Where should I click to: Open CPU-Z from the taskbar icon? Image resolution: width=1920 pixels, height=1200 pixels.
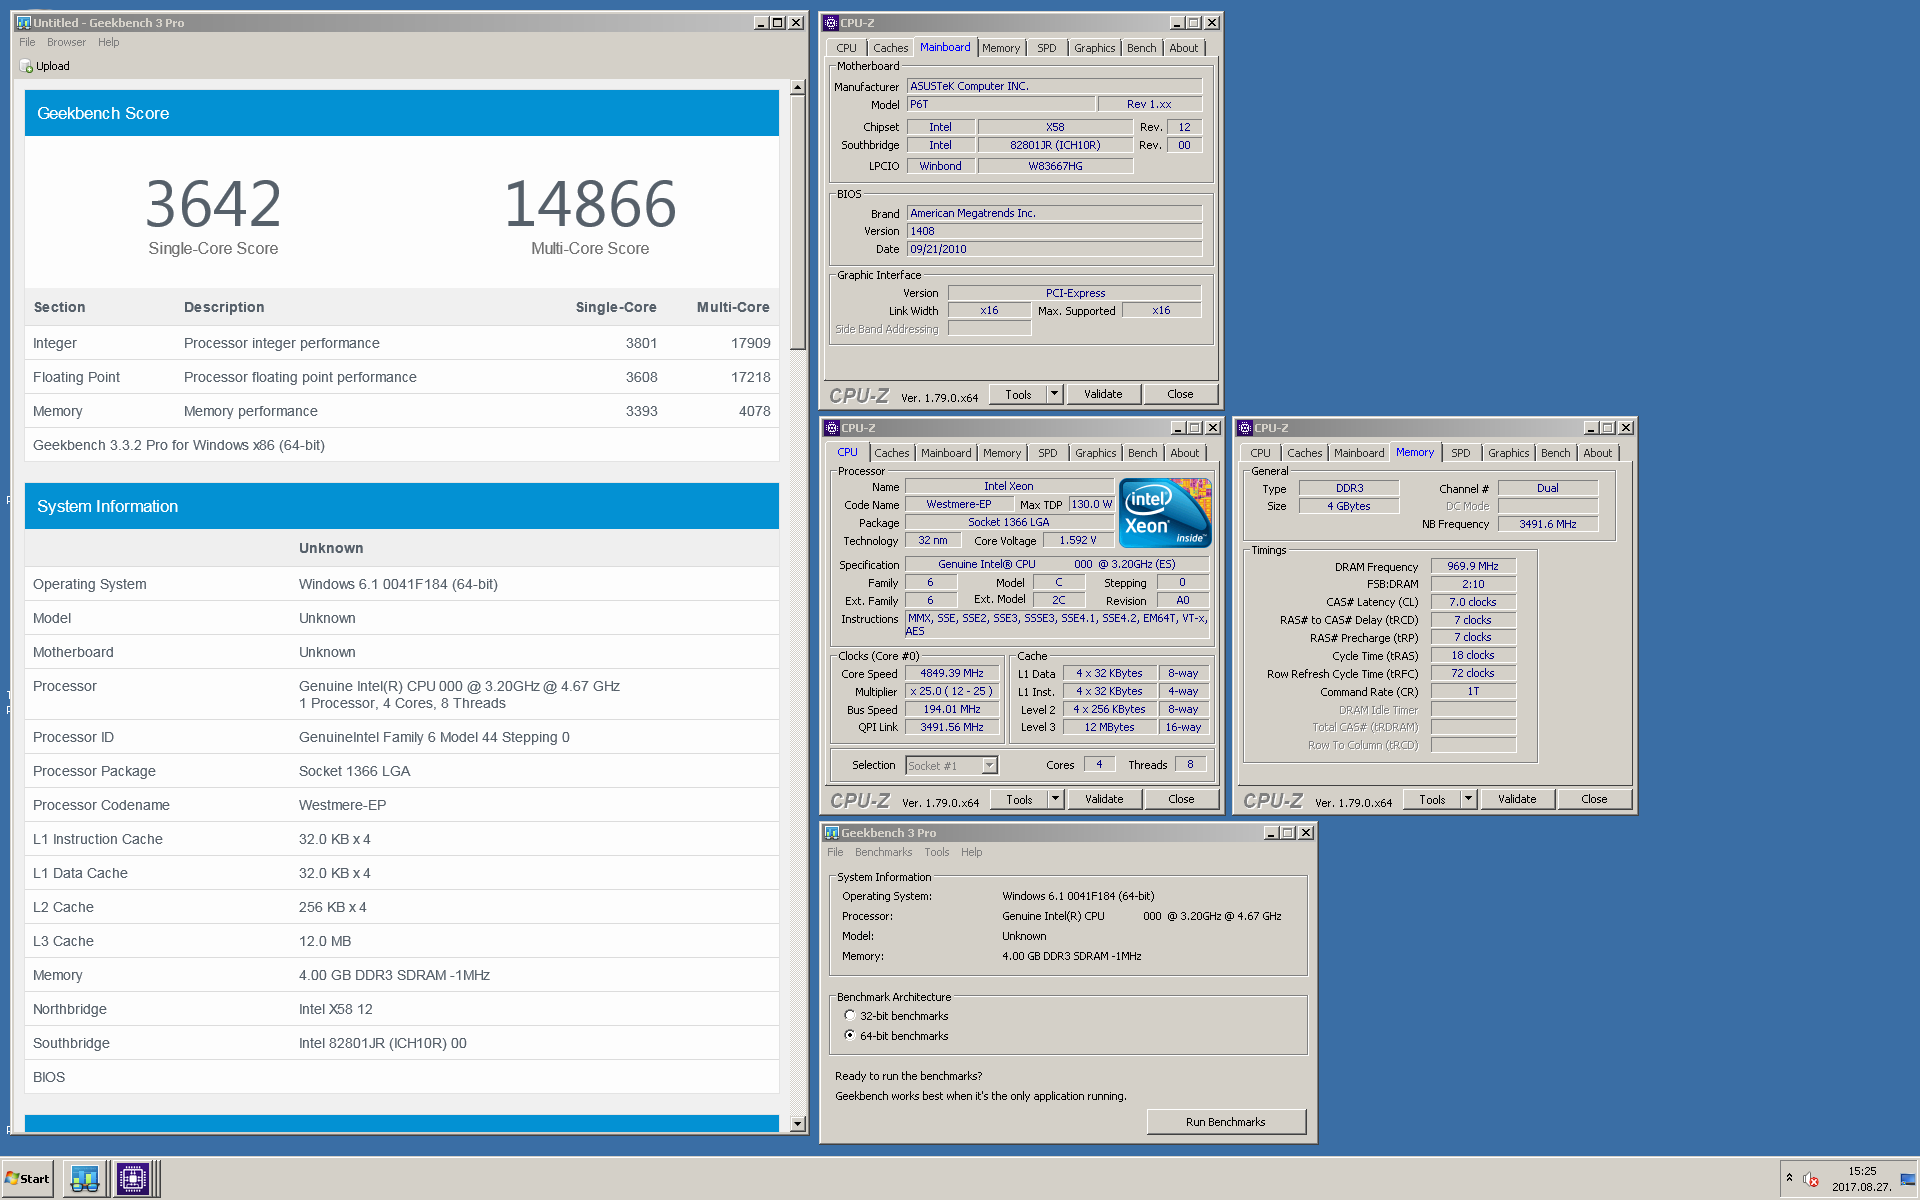(x=132, y=1179)
